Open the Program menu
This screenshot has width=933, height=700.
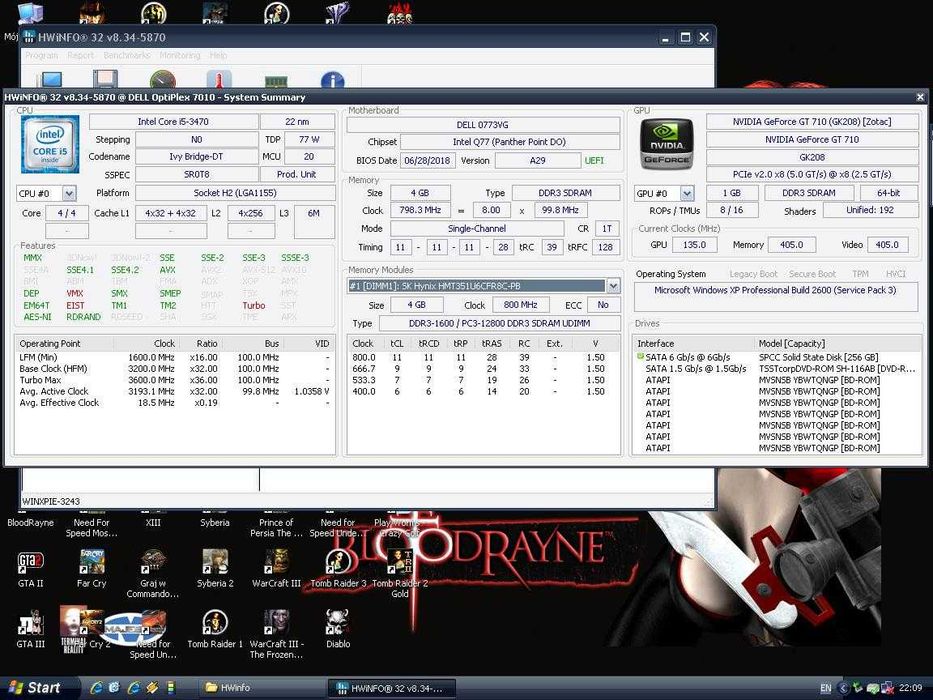41,55
